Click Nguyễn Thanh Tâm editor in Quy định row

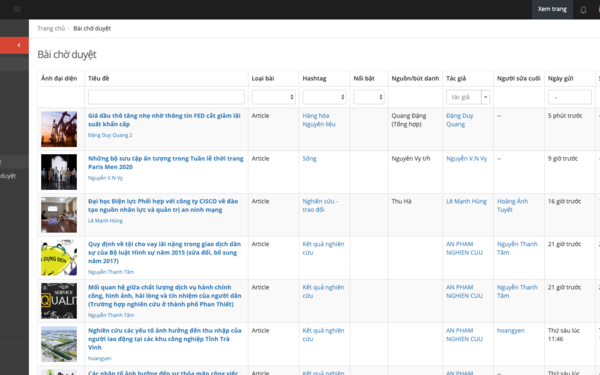point(517,248)
